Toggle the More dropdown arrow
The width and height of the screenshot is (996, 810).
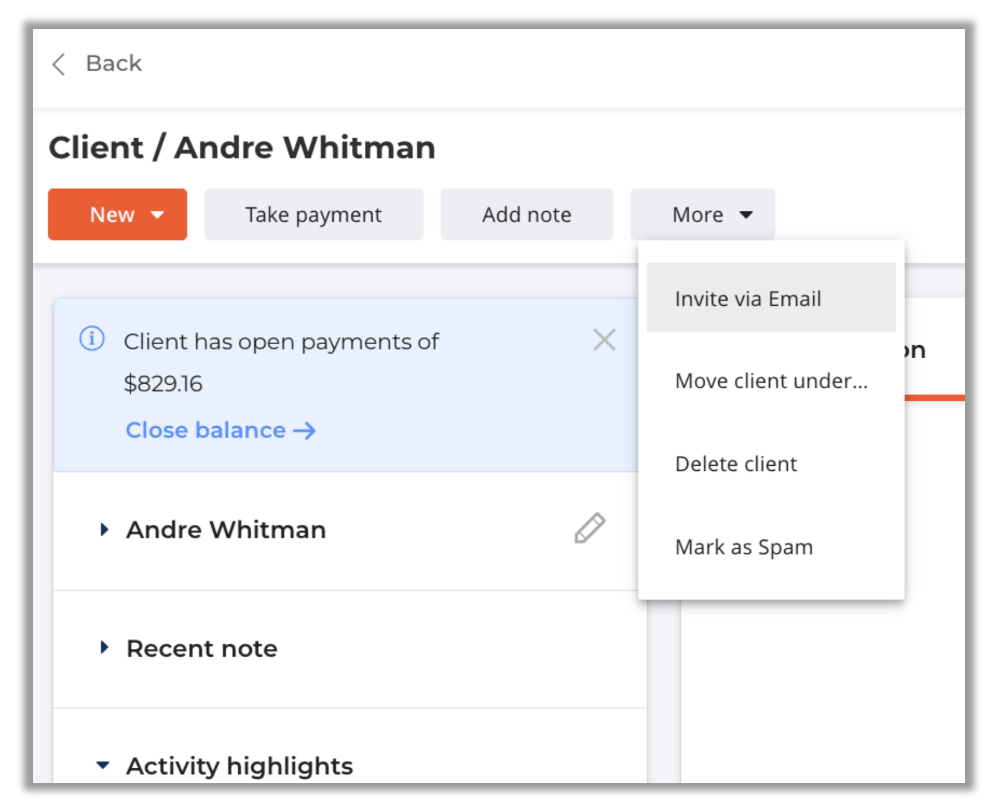(746, 215)
